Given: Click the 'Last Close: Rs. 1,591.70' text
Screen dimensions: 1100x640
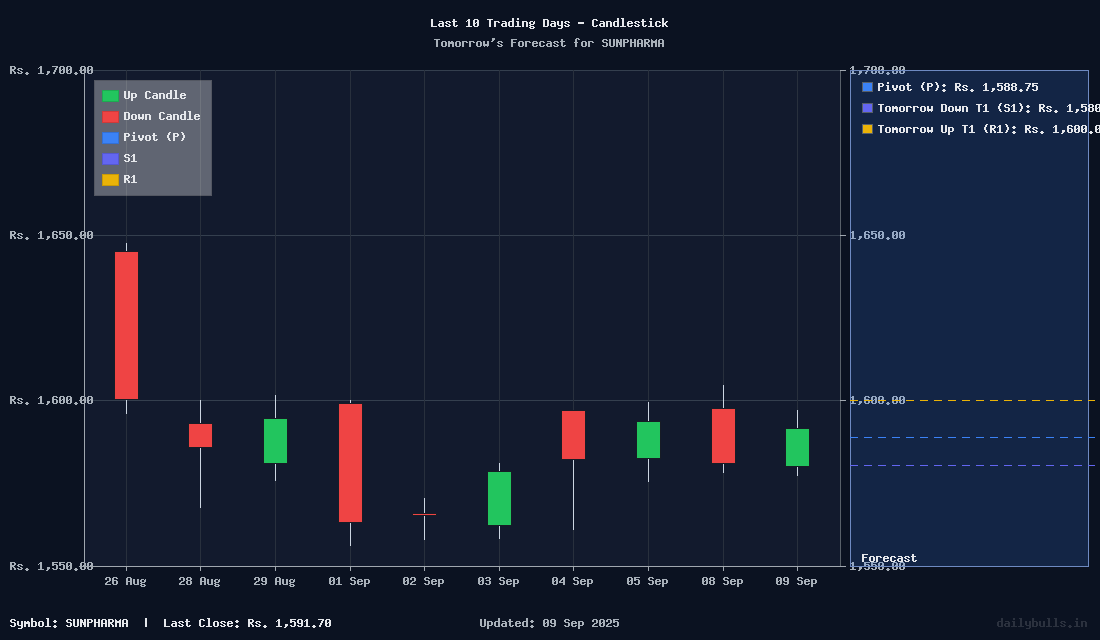Looking at the screenshot, I should (x=247, y=623).
